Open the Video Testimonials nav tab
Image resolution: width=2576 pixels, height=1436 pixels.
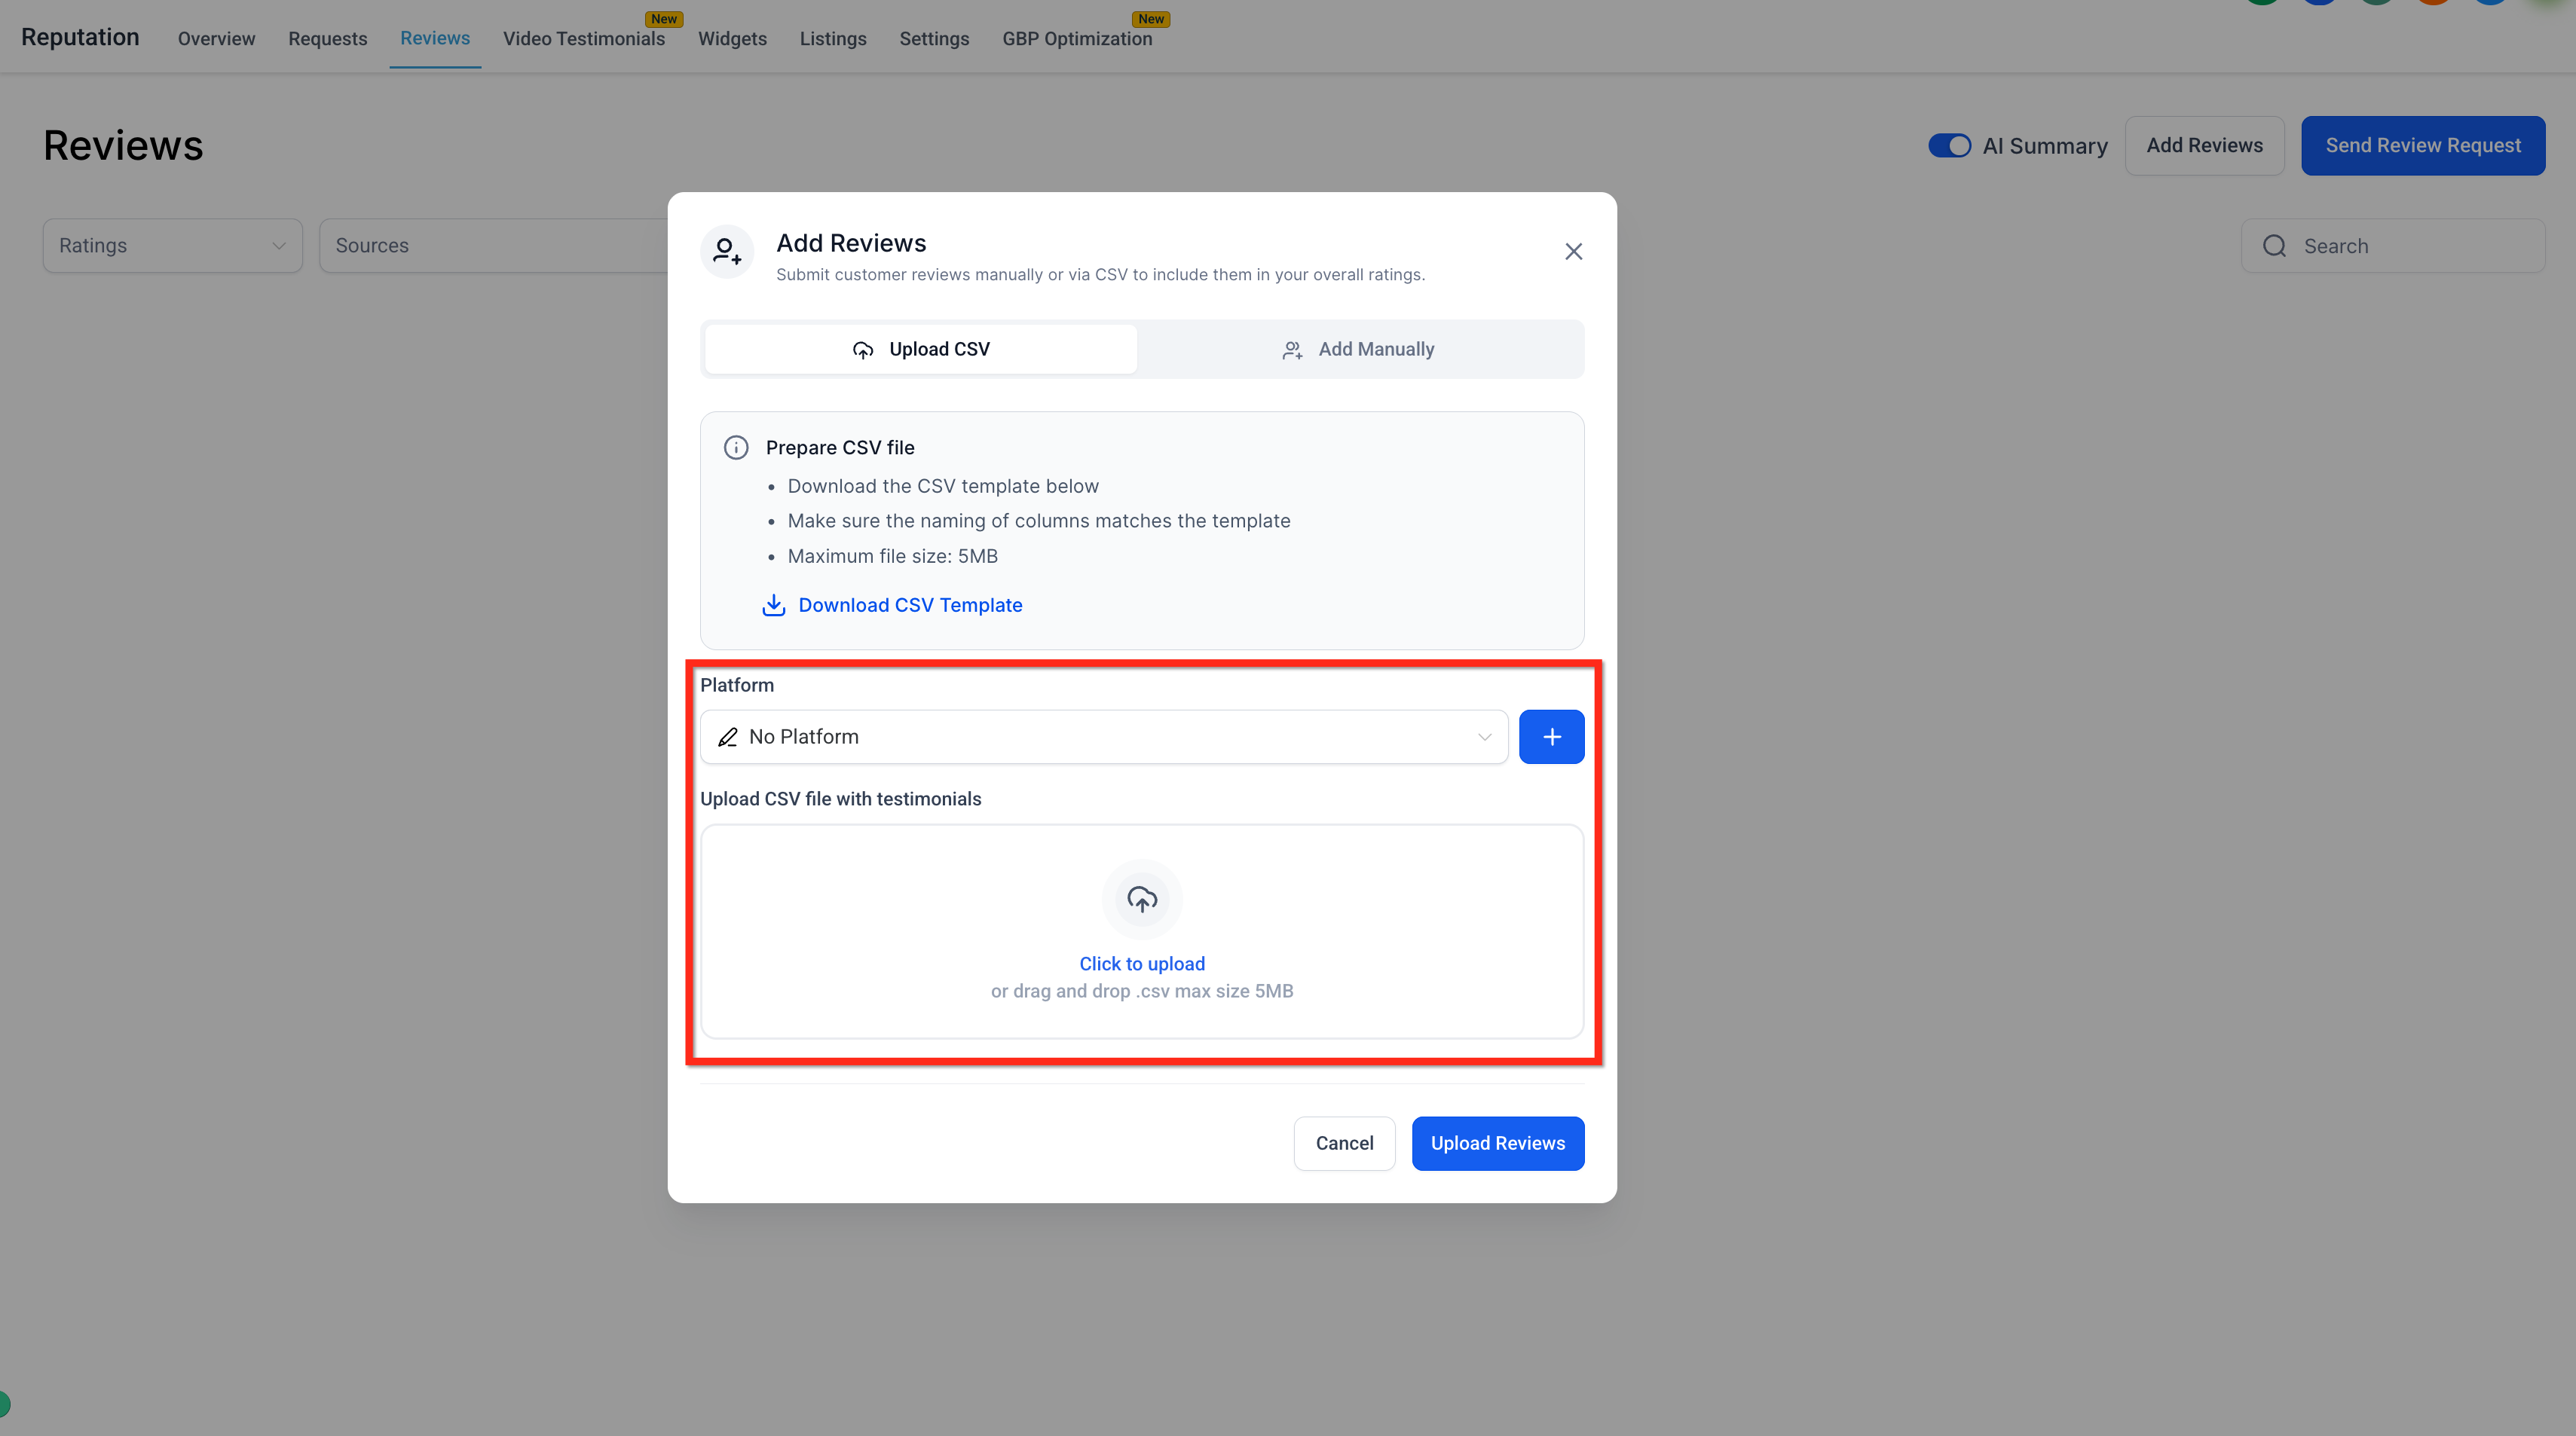tap(584, 38)
